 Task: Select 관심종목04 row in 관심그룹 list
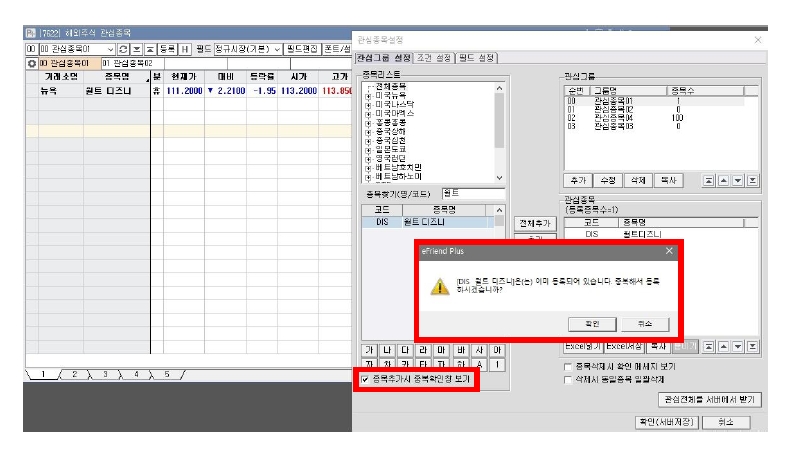[653, 118]
